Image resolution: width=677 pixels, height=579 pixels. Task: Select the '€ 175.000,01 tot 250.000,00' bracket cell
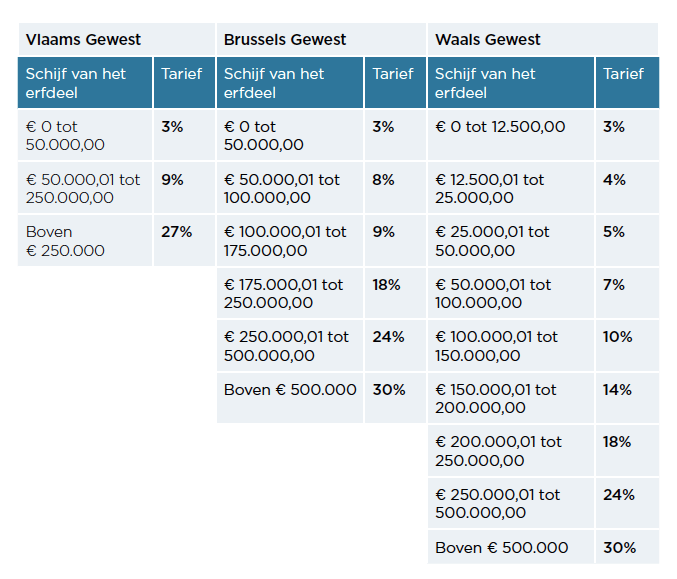284,294
